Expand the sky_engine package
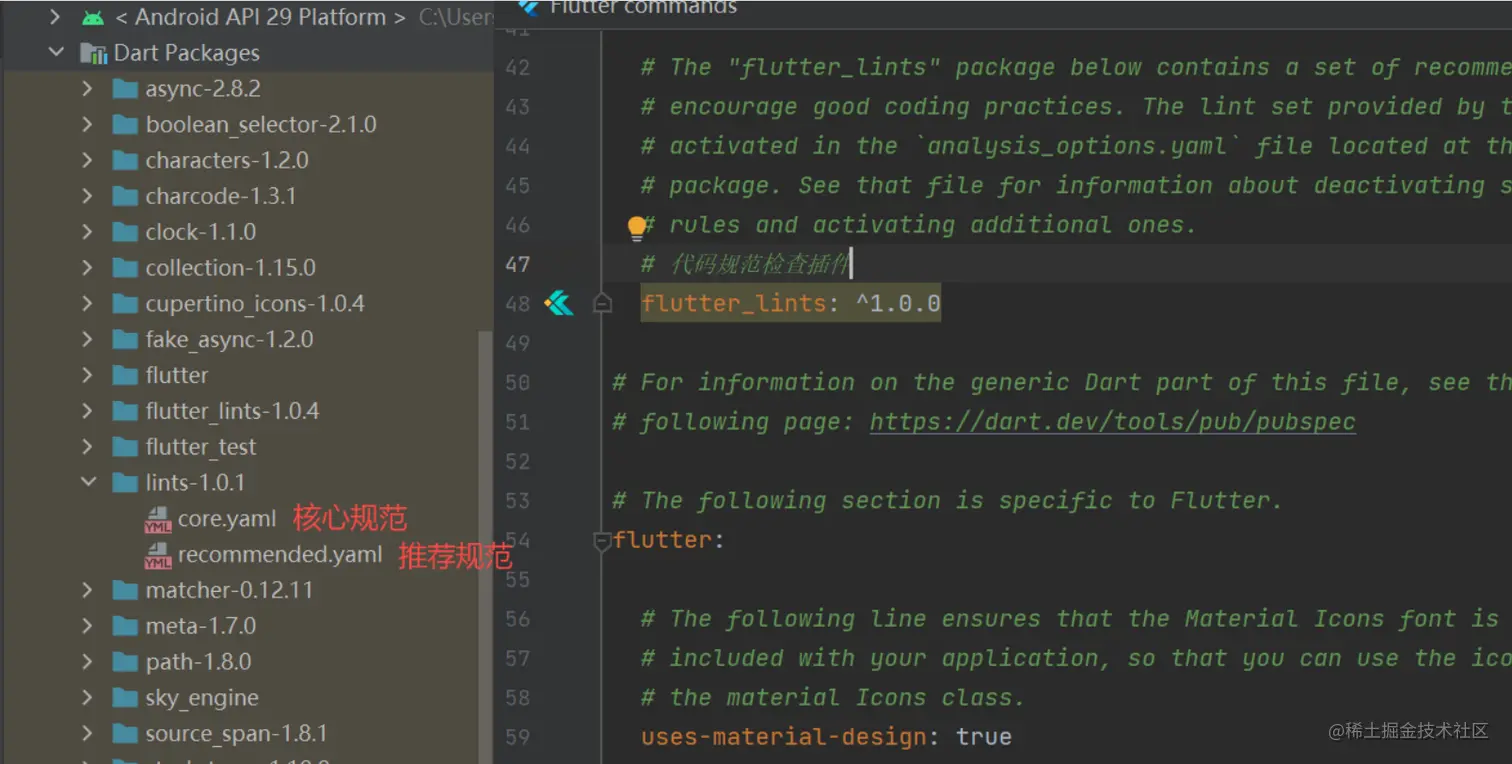Screen dimensions: 1512x764 click(x=88, y=698)
